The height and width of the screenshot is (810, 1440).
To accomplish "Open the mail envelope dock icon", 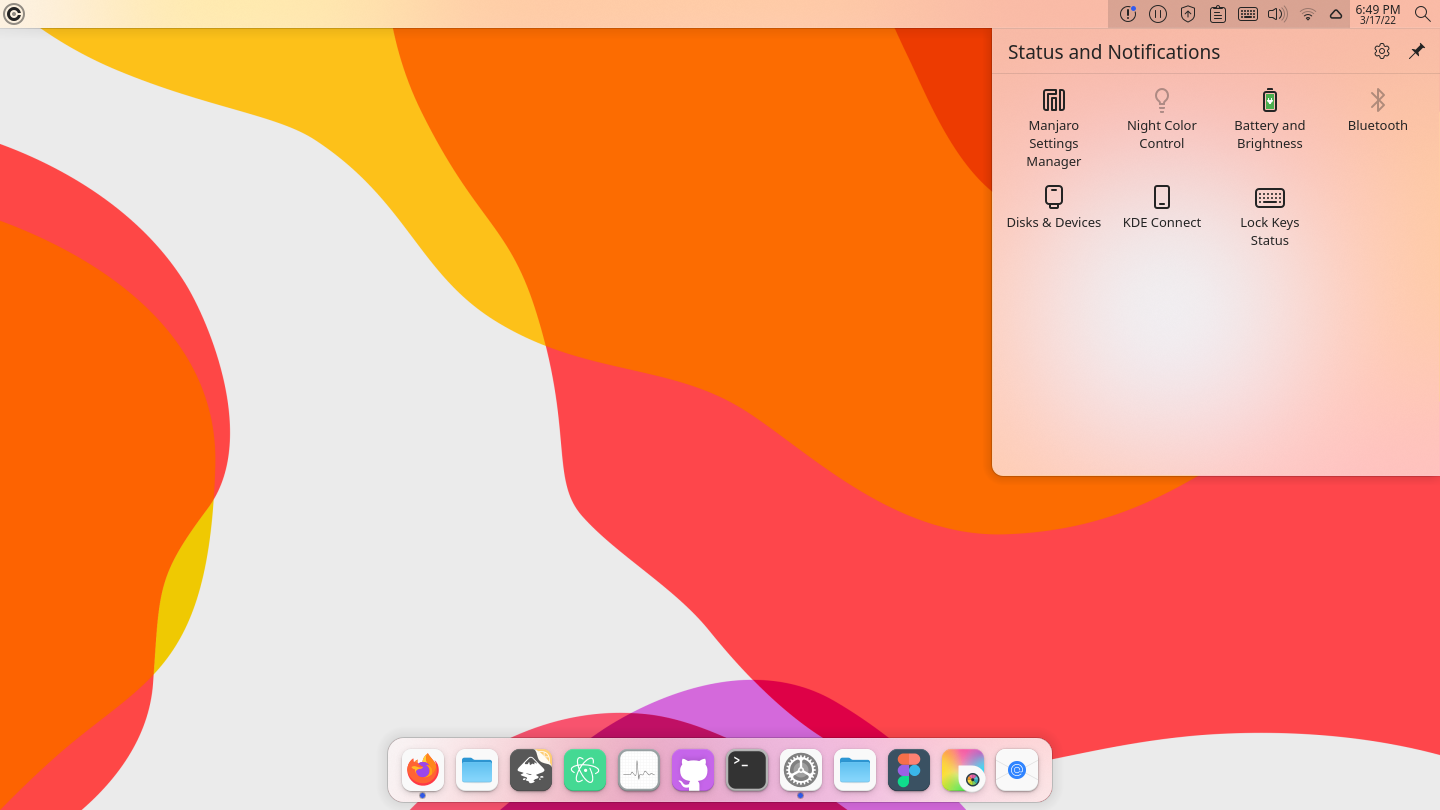I will pyautogui.click(x=1017, y=770).
